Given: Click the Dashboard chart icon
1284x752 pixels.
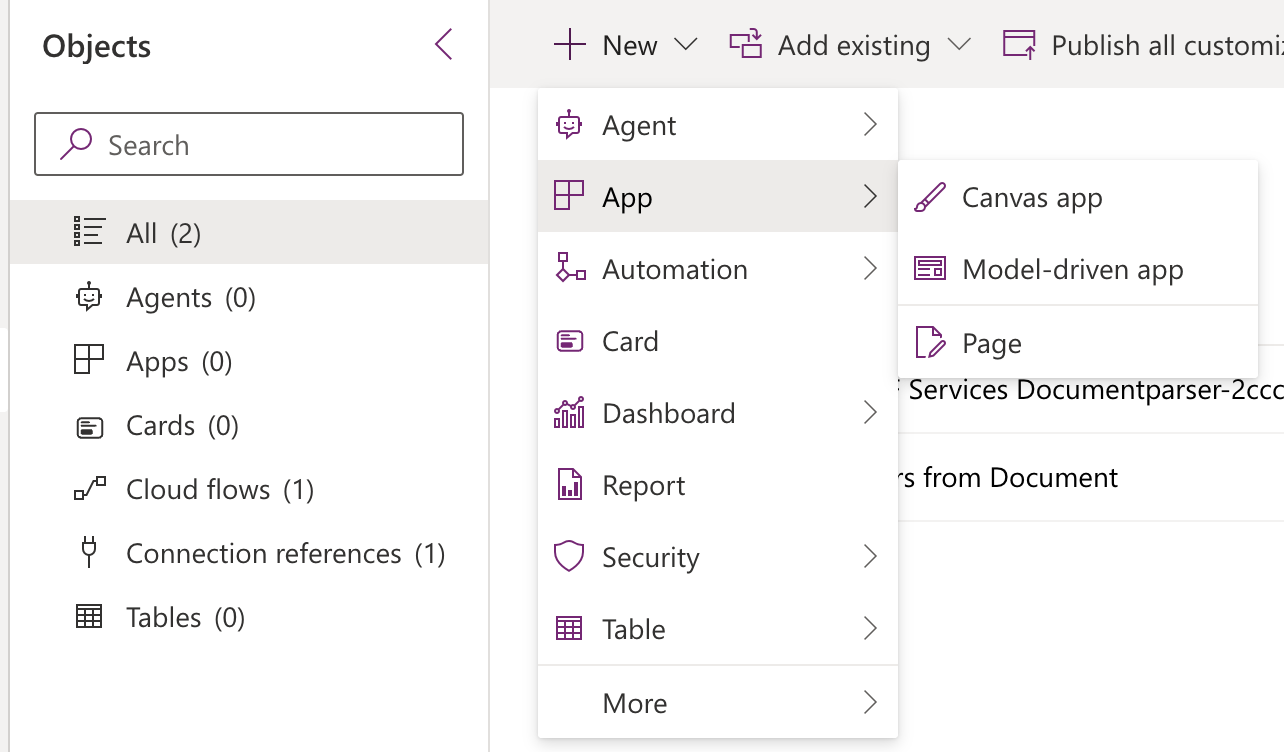Looking at the screenshot, I should tap(569, 413).
